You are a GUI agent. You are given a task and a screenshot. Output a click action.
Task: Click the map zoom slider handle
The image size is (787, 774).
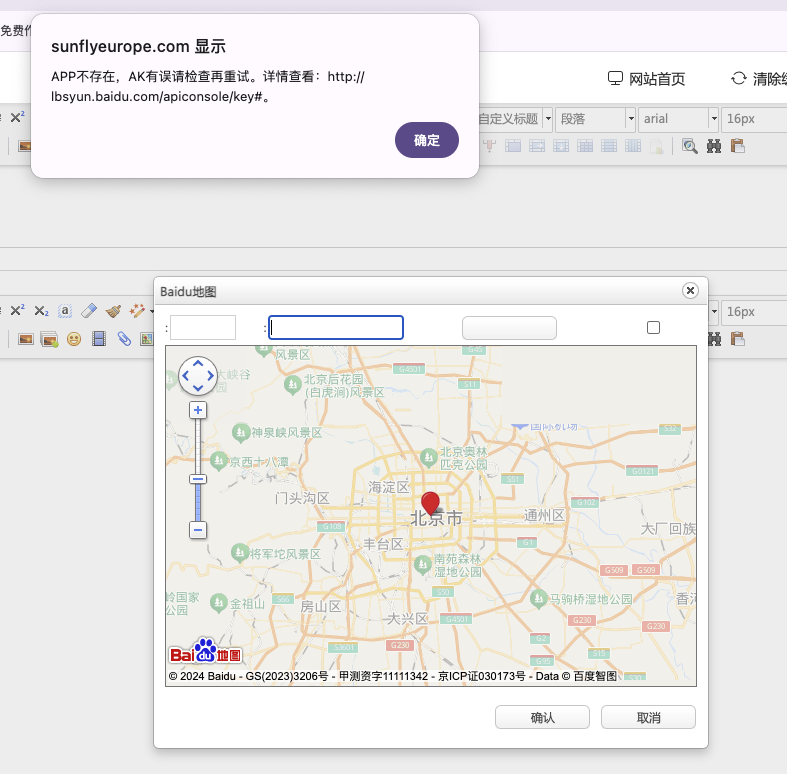click(198, 479)
